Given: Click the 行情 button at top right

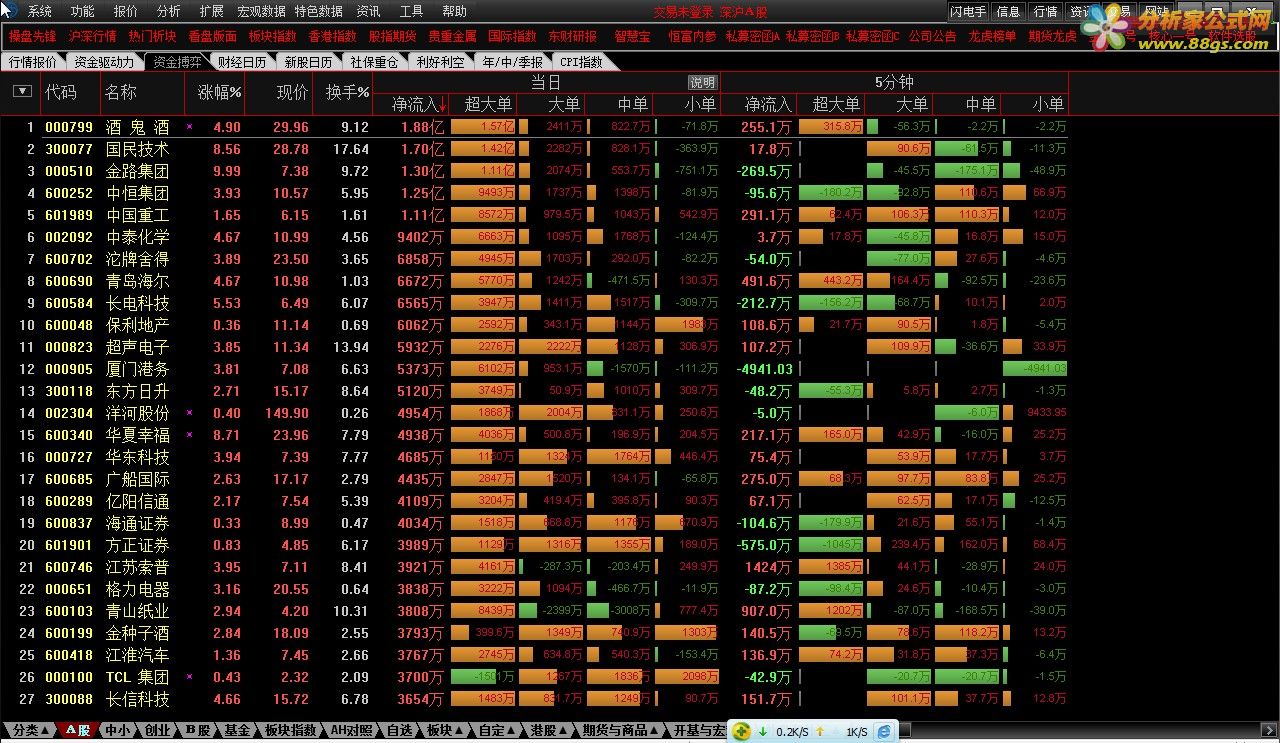Looking at the screenshot, I should tap(1046, 12).
